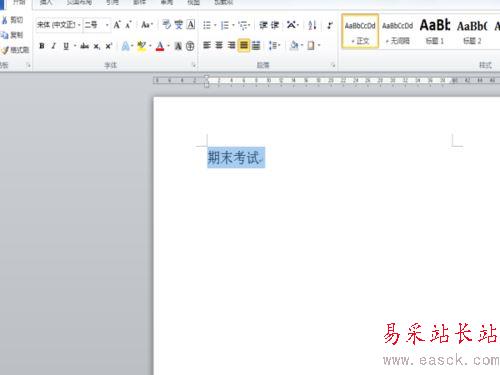The width and height of the screenshot is (500, 375).
Task: Switch to the 审阅 (Review) tab
Action: pyautogui.click(x=167, y=3)
